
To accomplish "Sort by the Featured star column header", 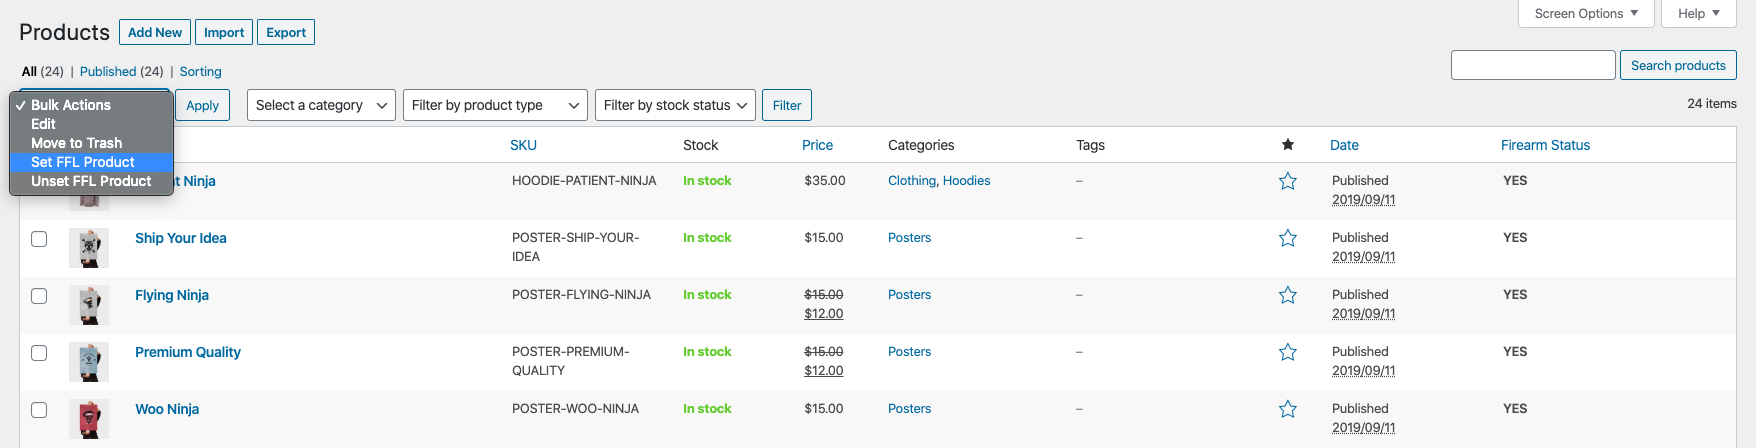I will tap(1288, 145).
